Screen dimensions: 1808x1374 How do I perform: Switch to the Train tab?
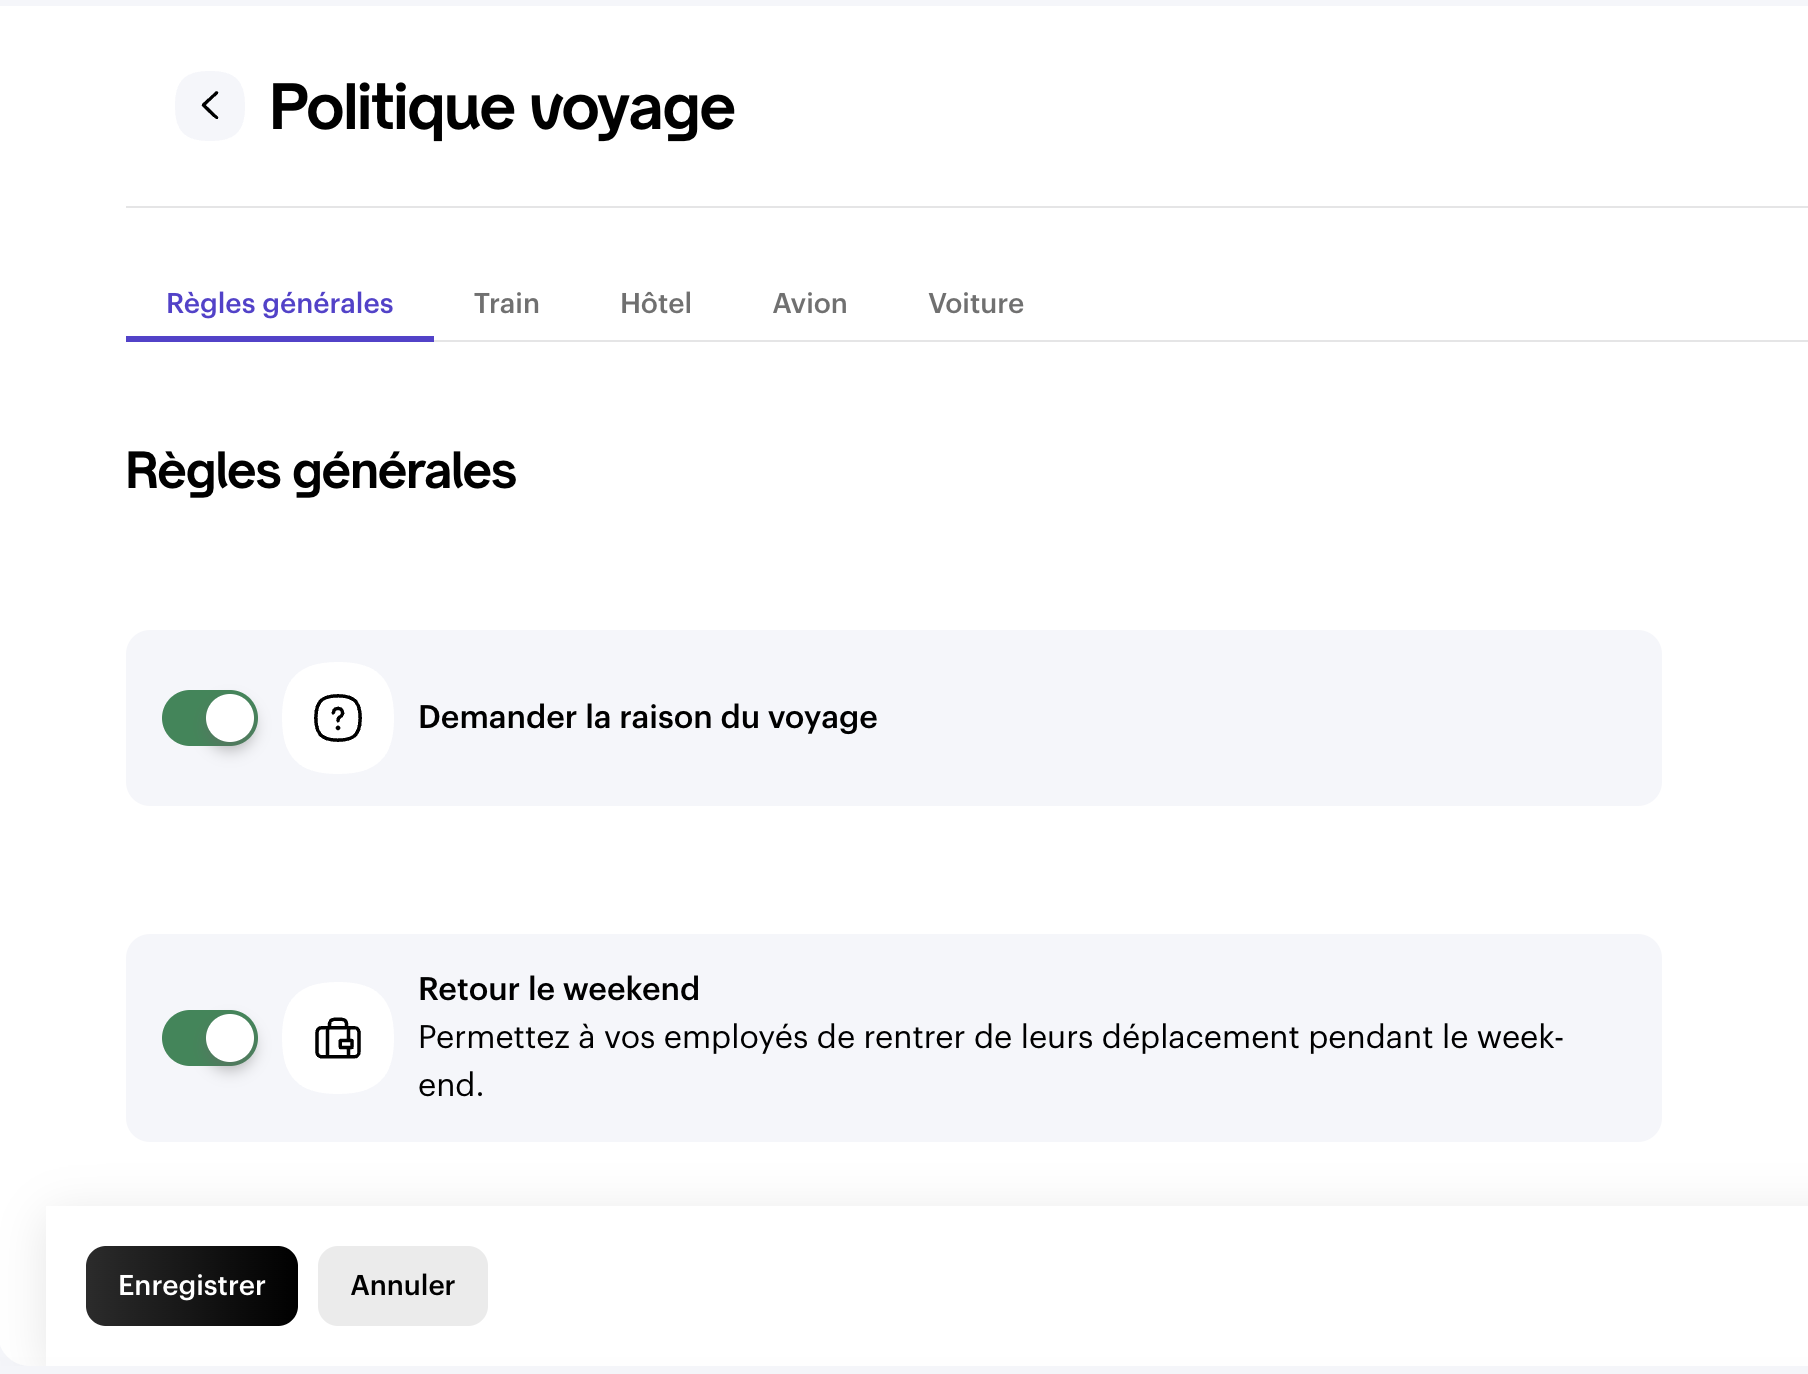506,304
